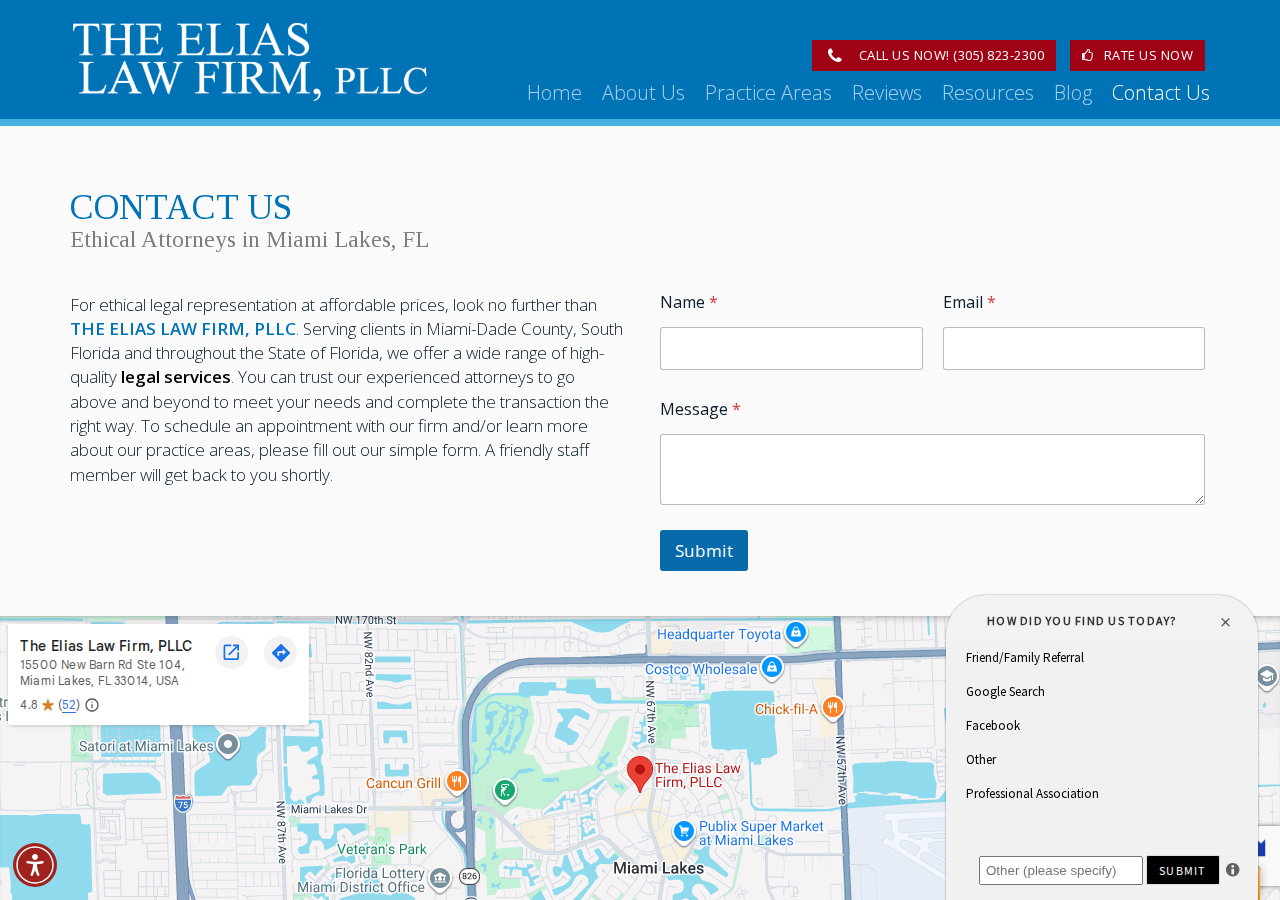
Task: Open Practice Areas menu item
Action: [768, 93]
